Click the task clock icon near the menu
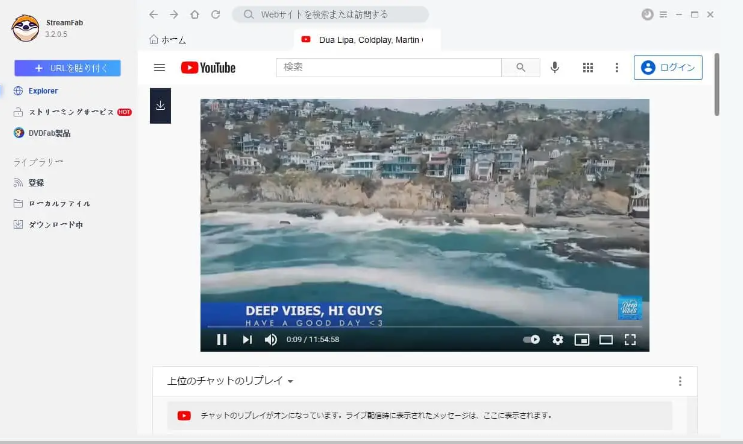The image size is (743, 444). [x=647, y=15]
